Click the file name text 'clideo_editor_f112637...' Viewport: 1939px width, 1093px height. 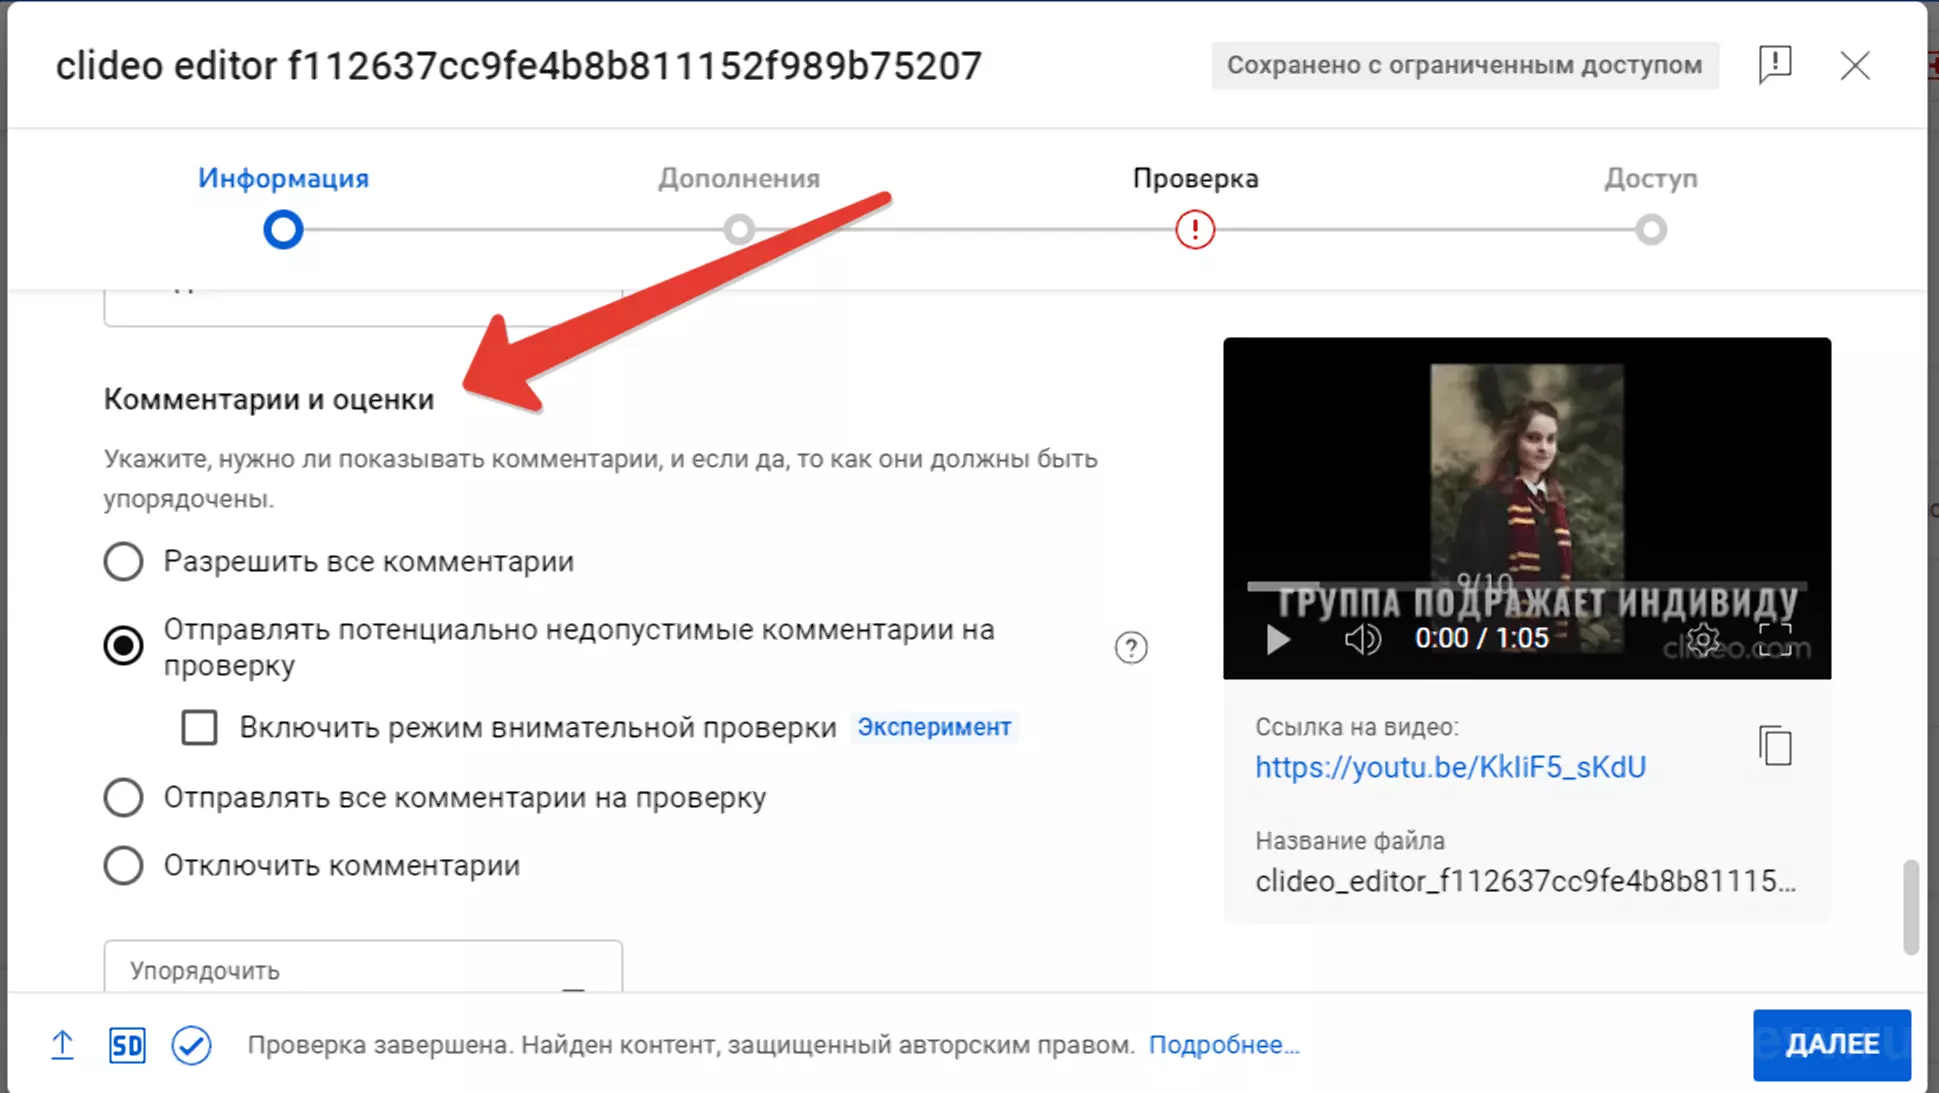[x=1525, y=881]
